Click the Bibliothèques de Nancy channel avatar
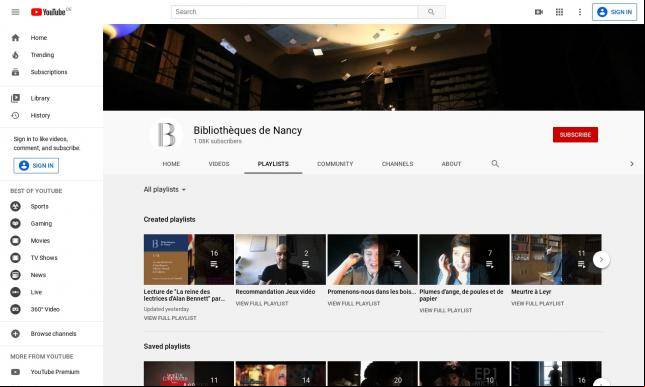Viewport: 645px width, 387px height. click(167, 134)
